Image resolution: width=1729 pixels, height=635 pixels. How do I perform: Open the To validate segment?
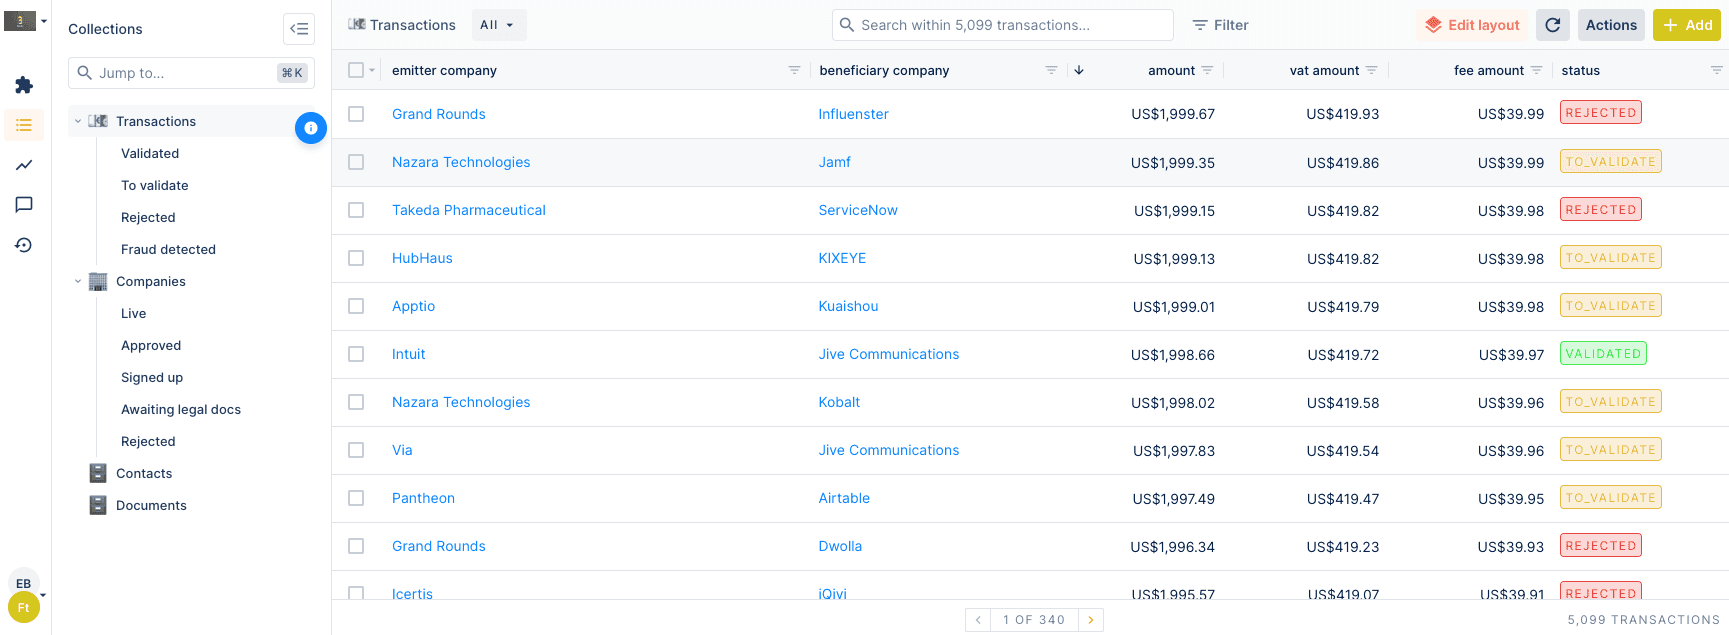[x=155, y=185]
